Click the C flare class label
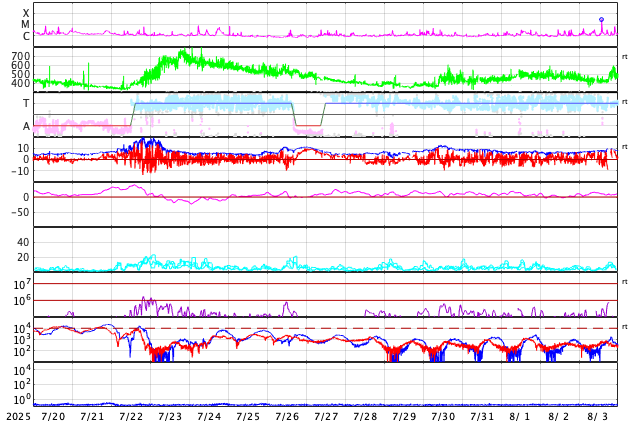 [26, 36]
